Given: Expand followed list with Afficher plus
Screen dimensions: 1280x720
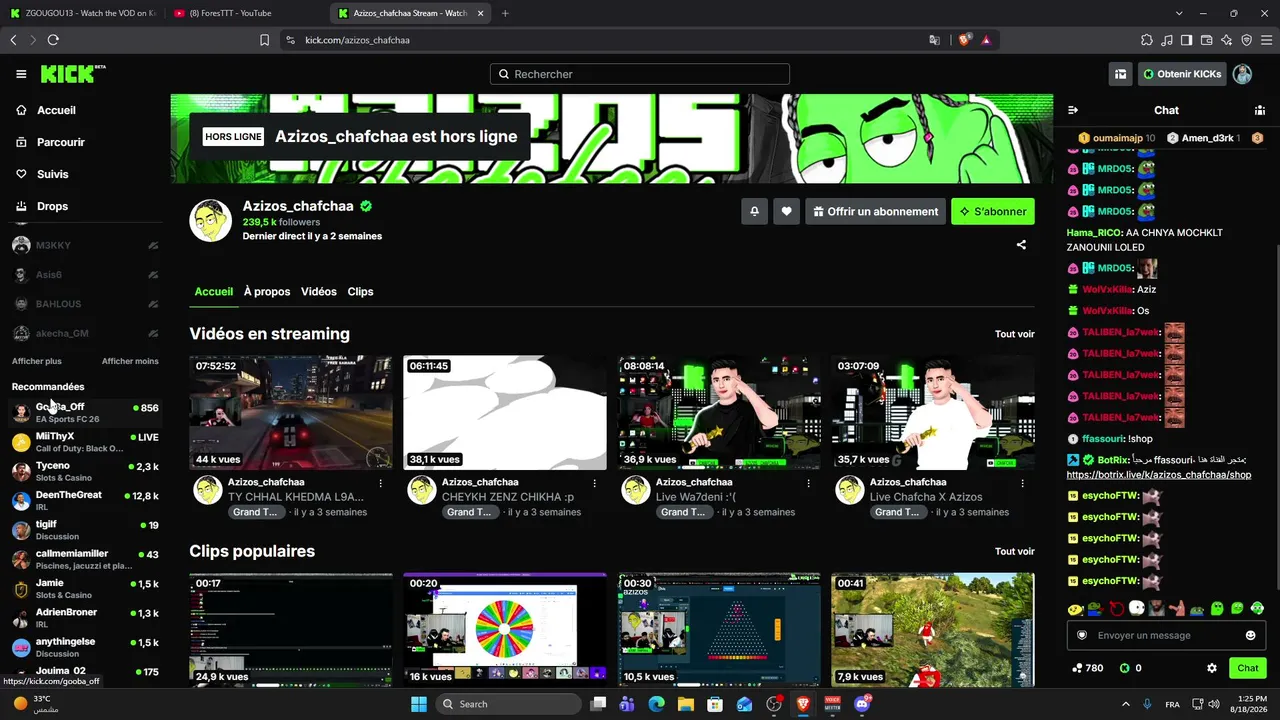Looking at the screenshot, I should 37,361.
